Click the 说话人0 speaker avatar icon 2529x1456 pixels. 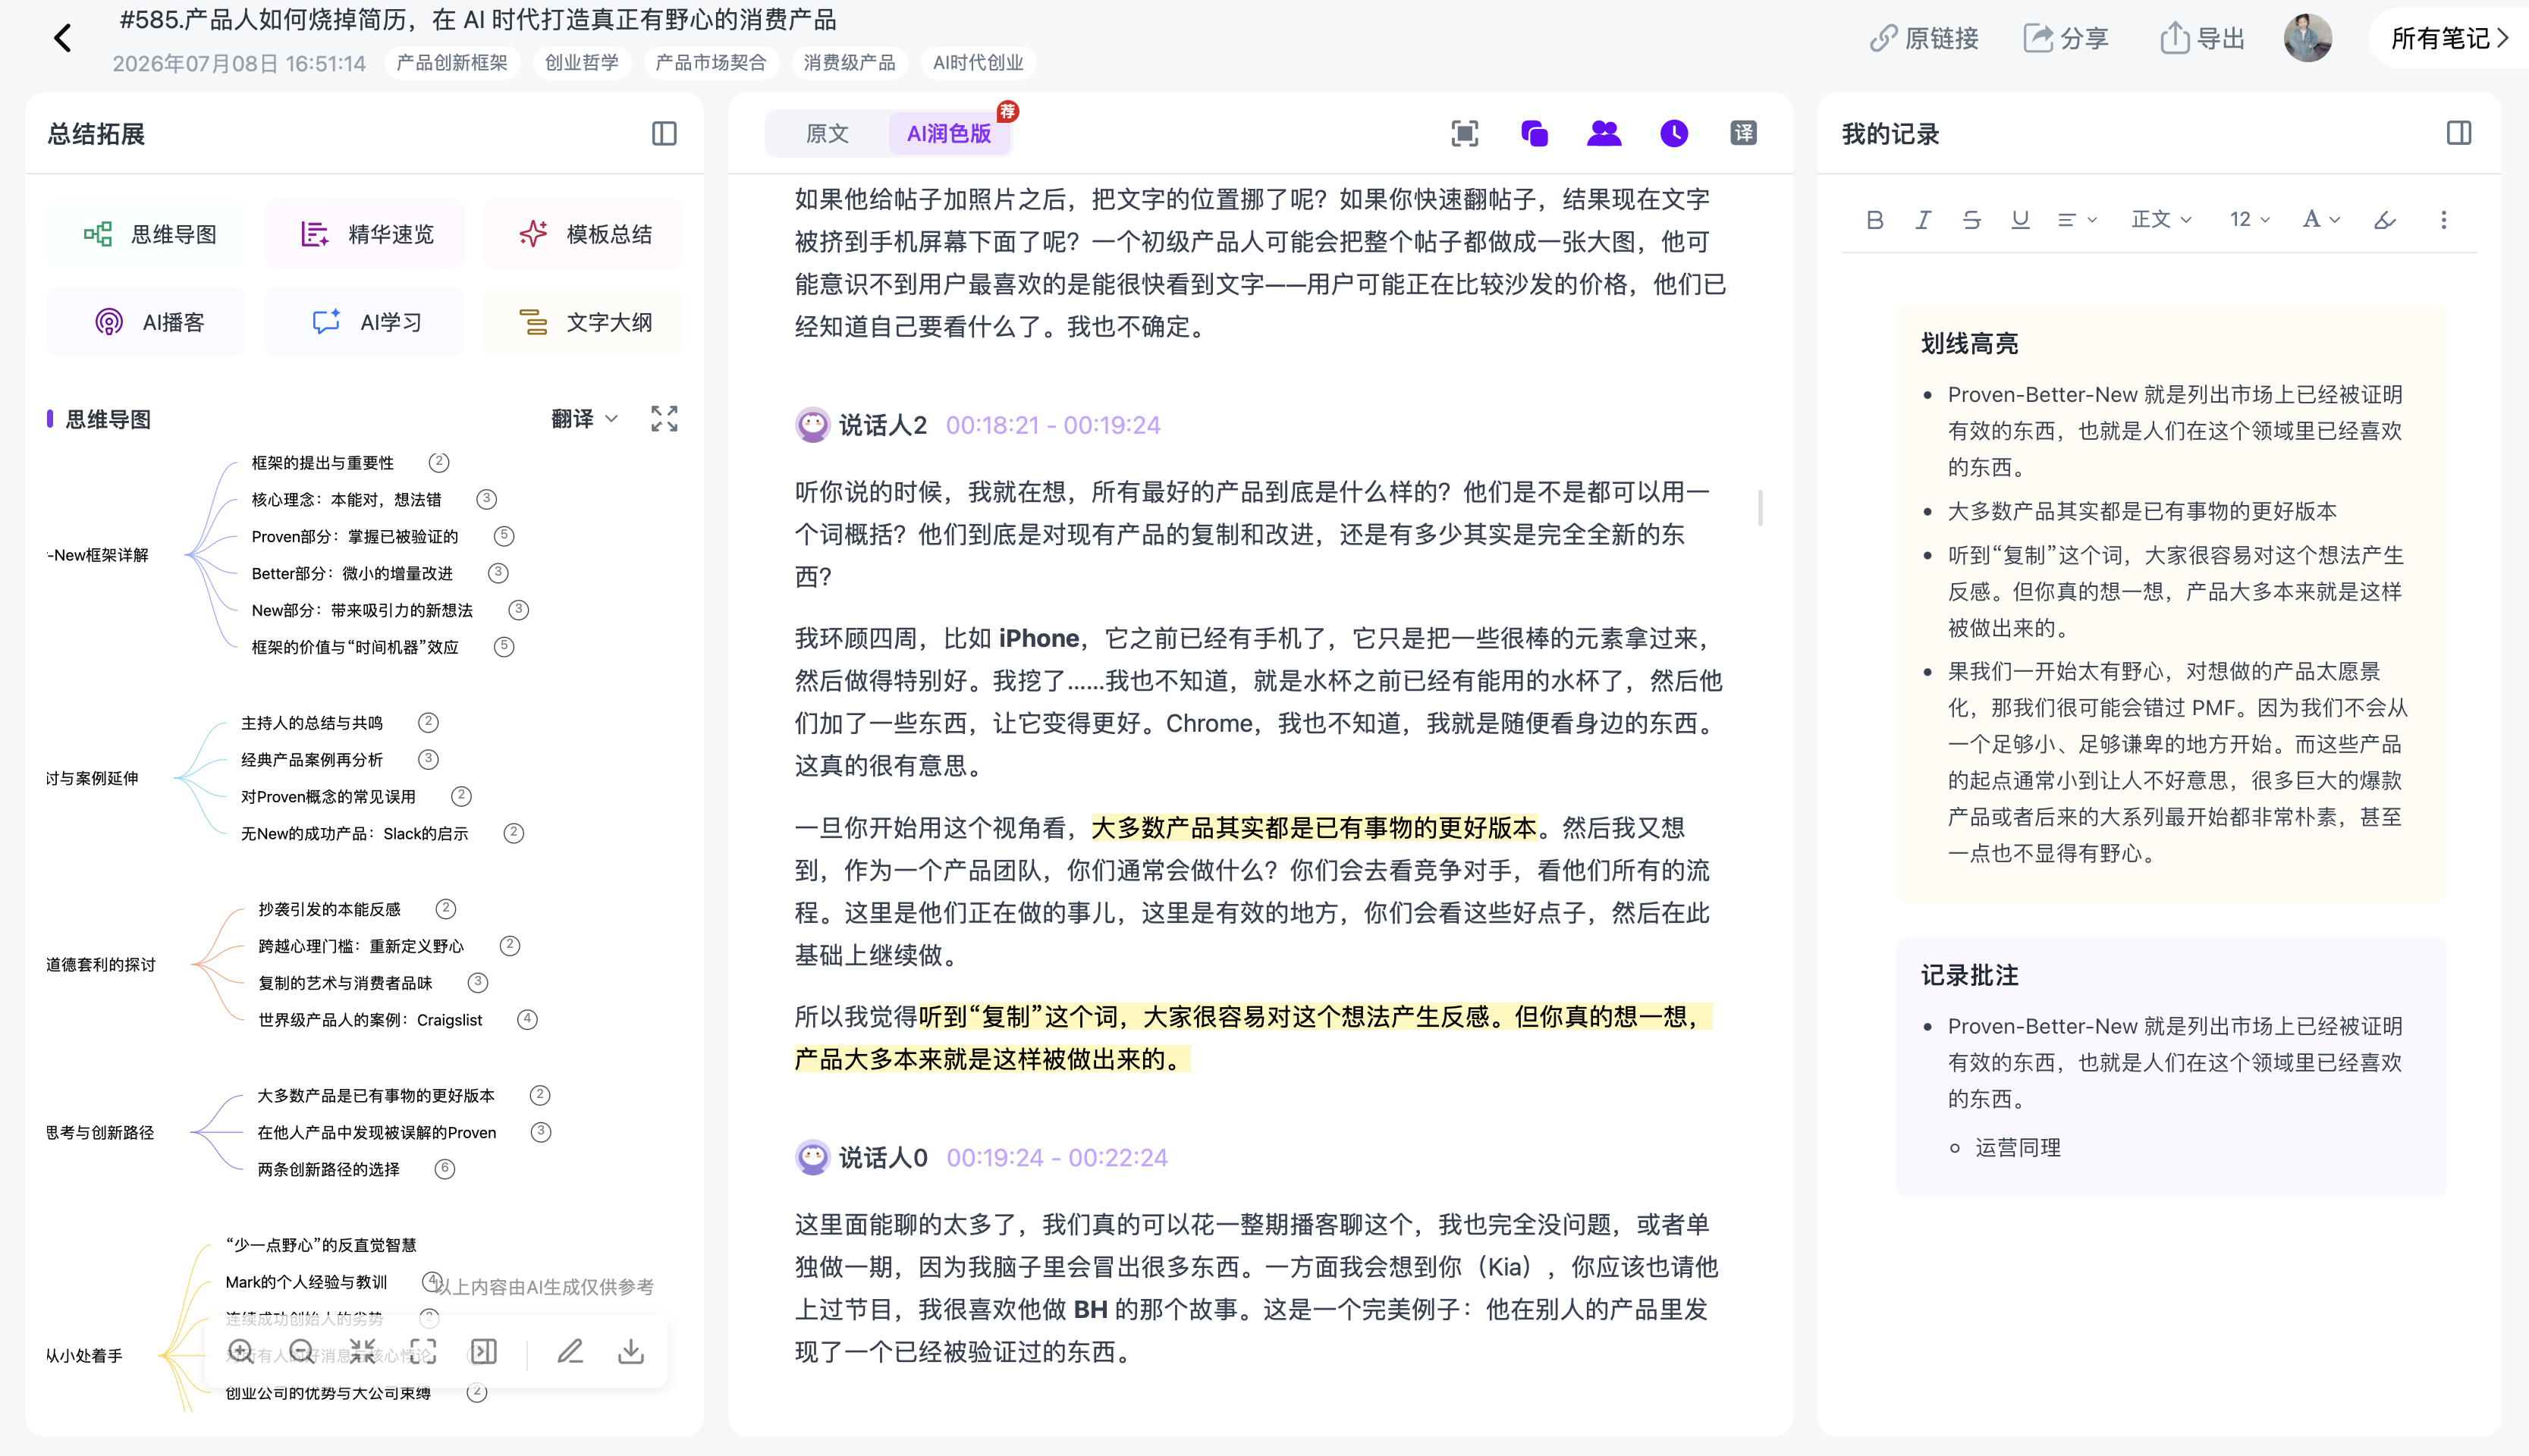(x=812, y=1158)
